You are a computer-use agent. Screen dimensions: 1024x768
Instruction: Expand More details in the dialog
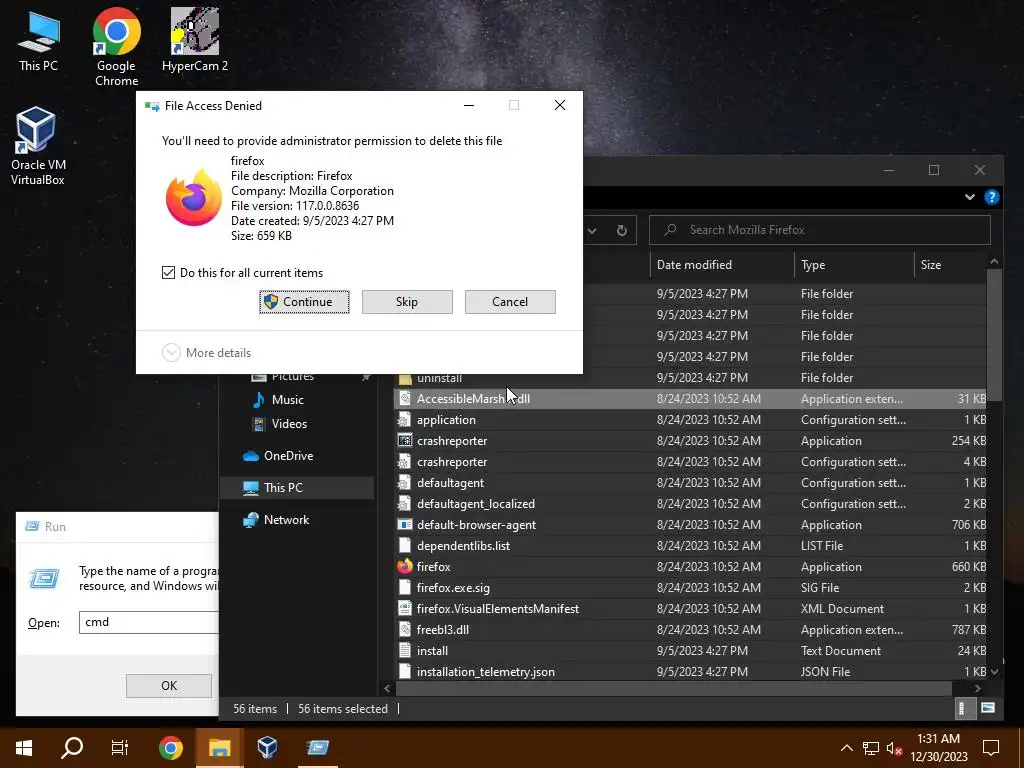206,353
